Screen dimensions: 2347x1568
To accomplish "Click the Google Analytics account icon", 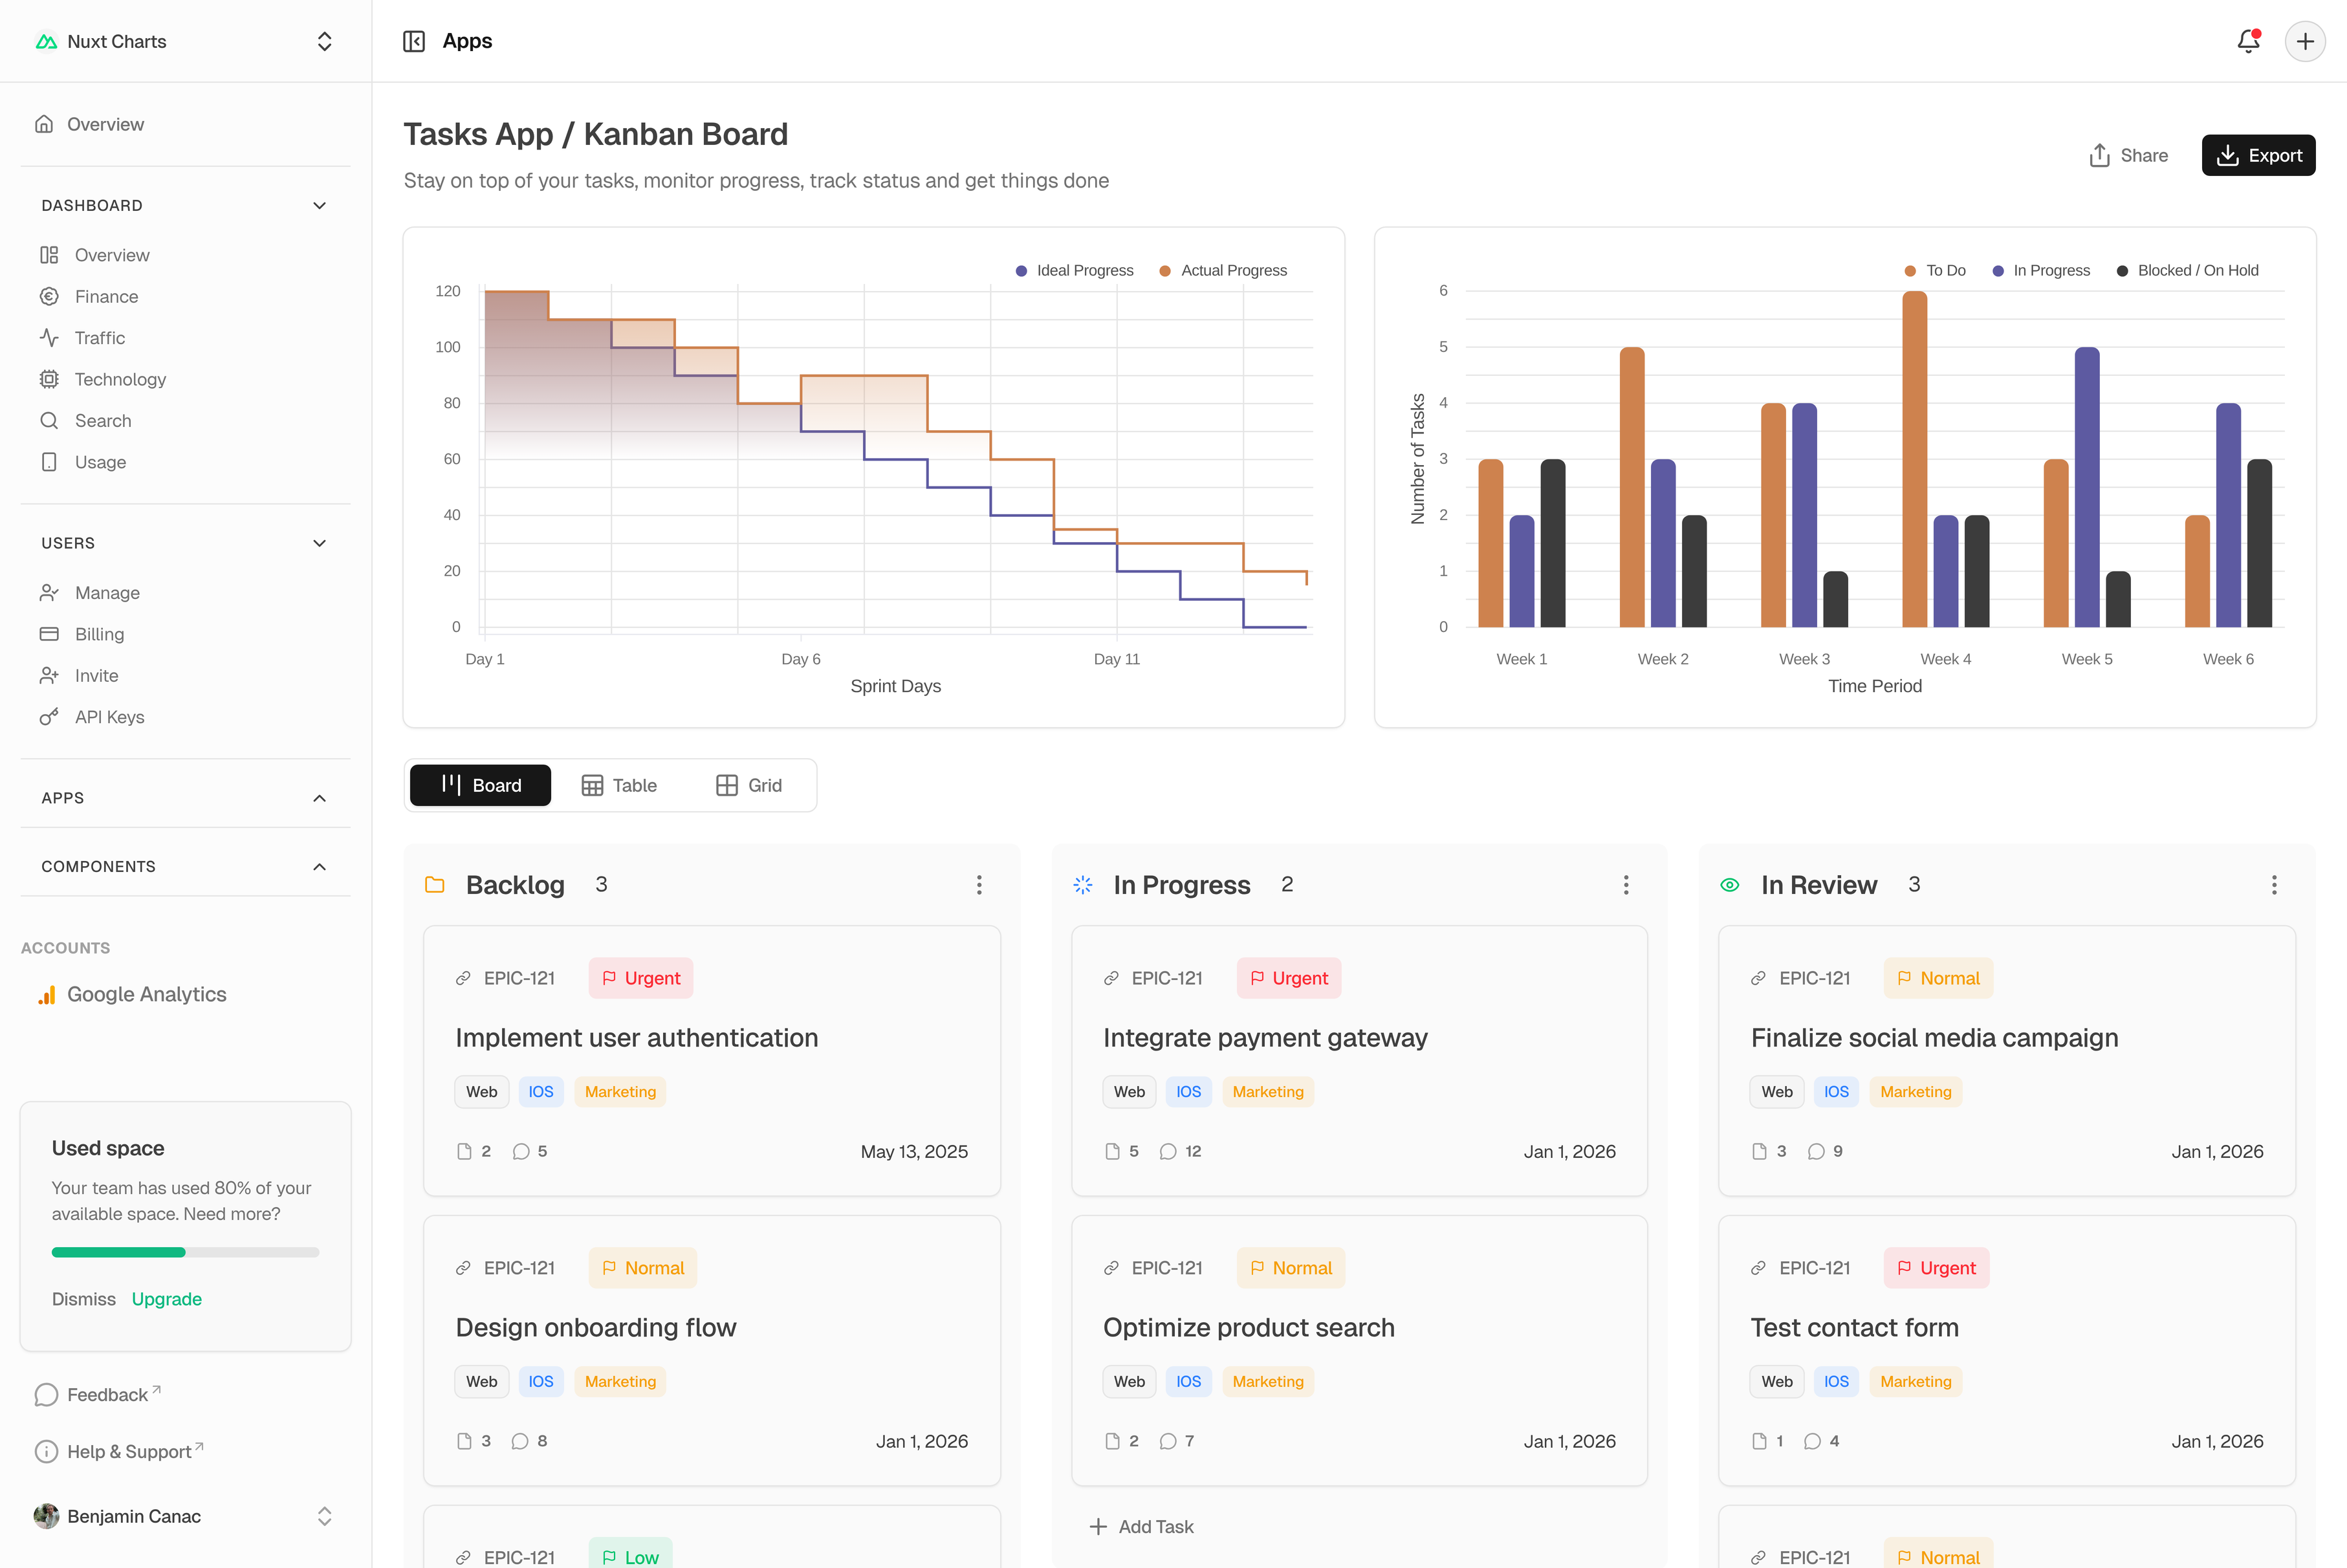I will click(46, 995).
